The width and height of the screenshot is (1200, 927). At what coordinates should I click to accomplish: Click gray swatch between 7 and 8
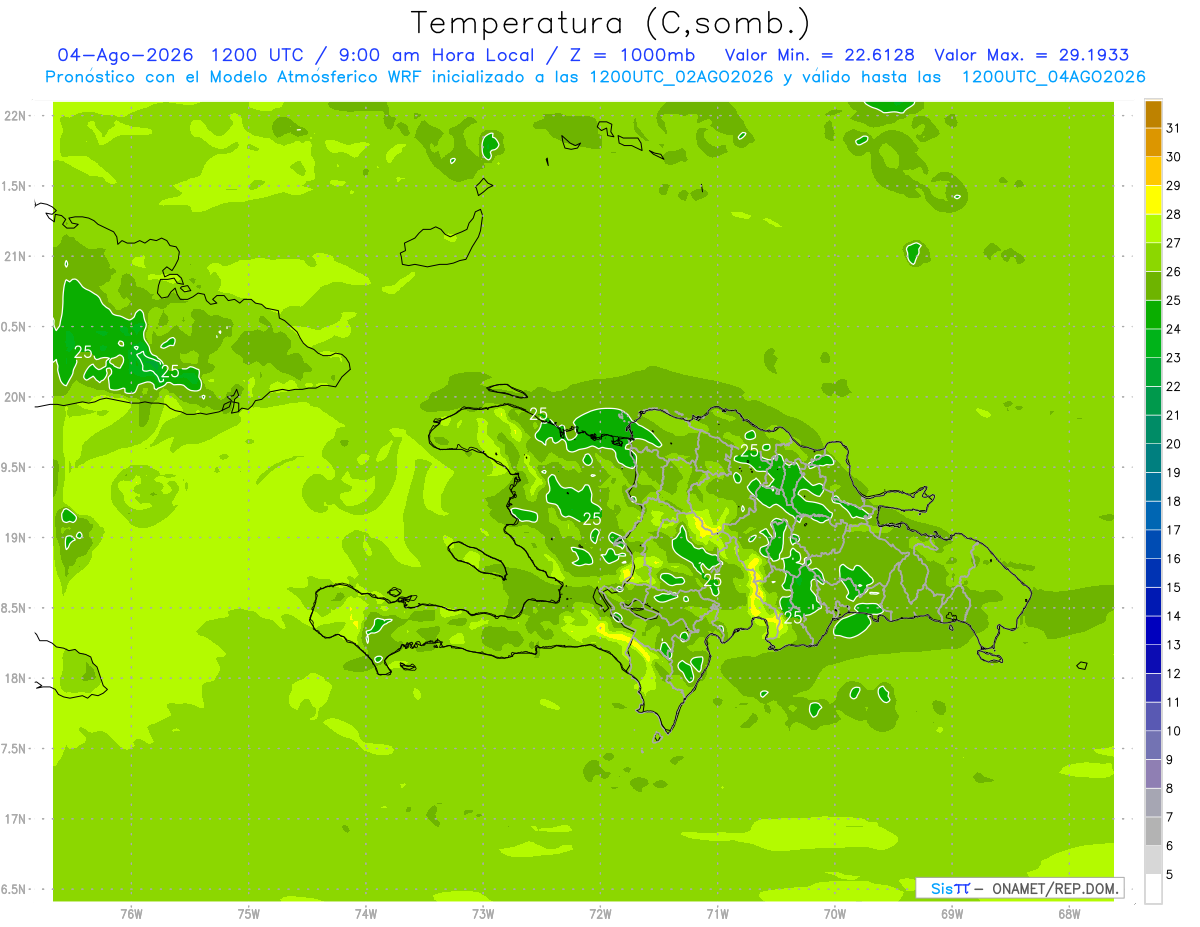pyautogui.click(x=1153, y=803)
